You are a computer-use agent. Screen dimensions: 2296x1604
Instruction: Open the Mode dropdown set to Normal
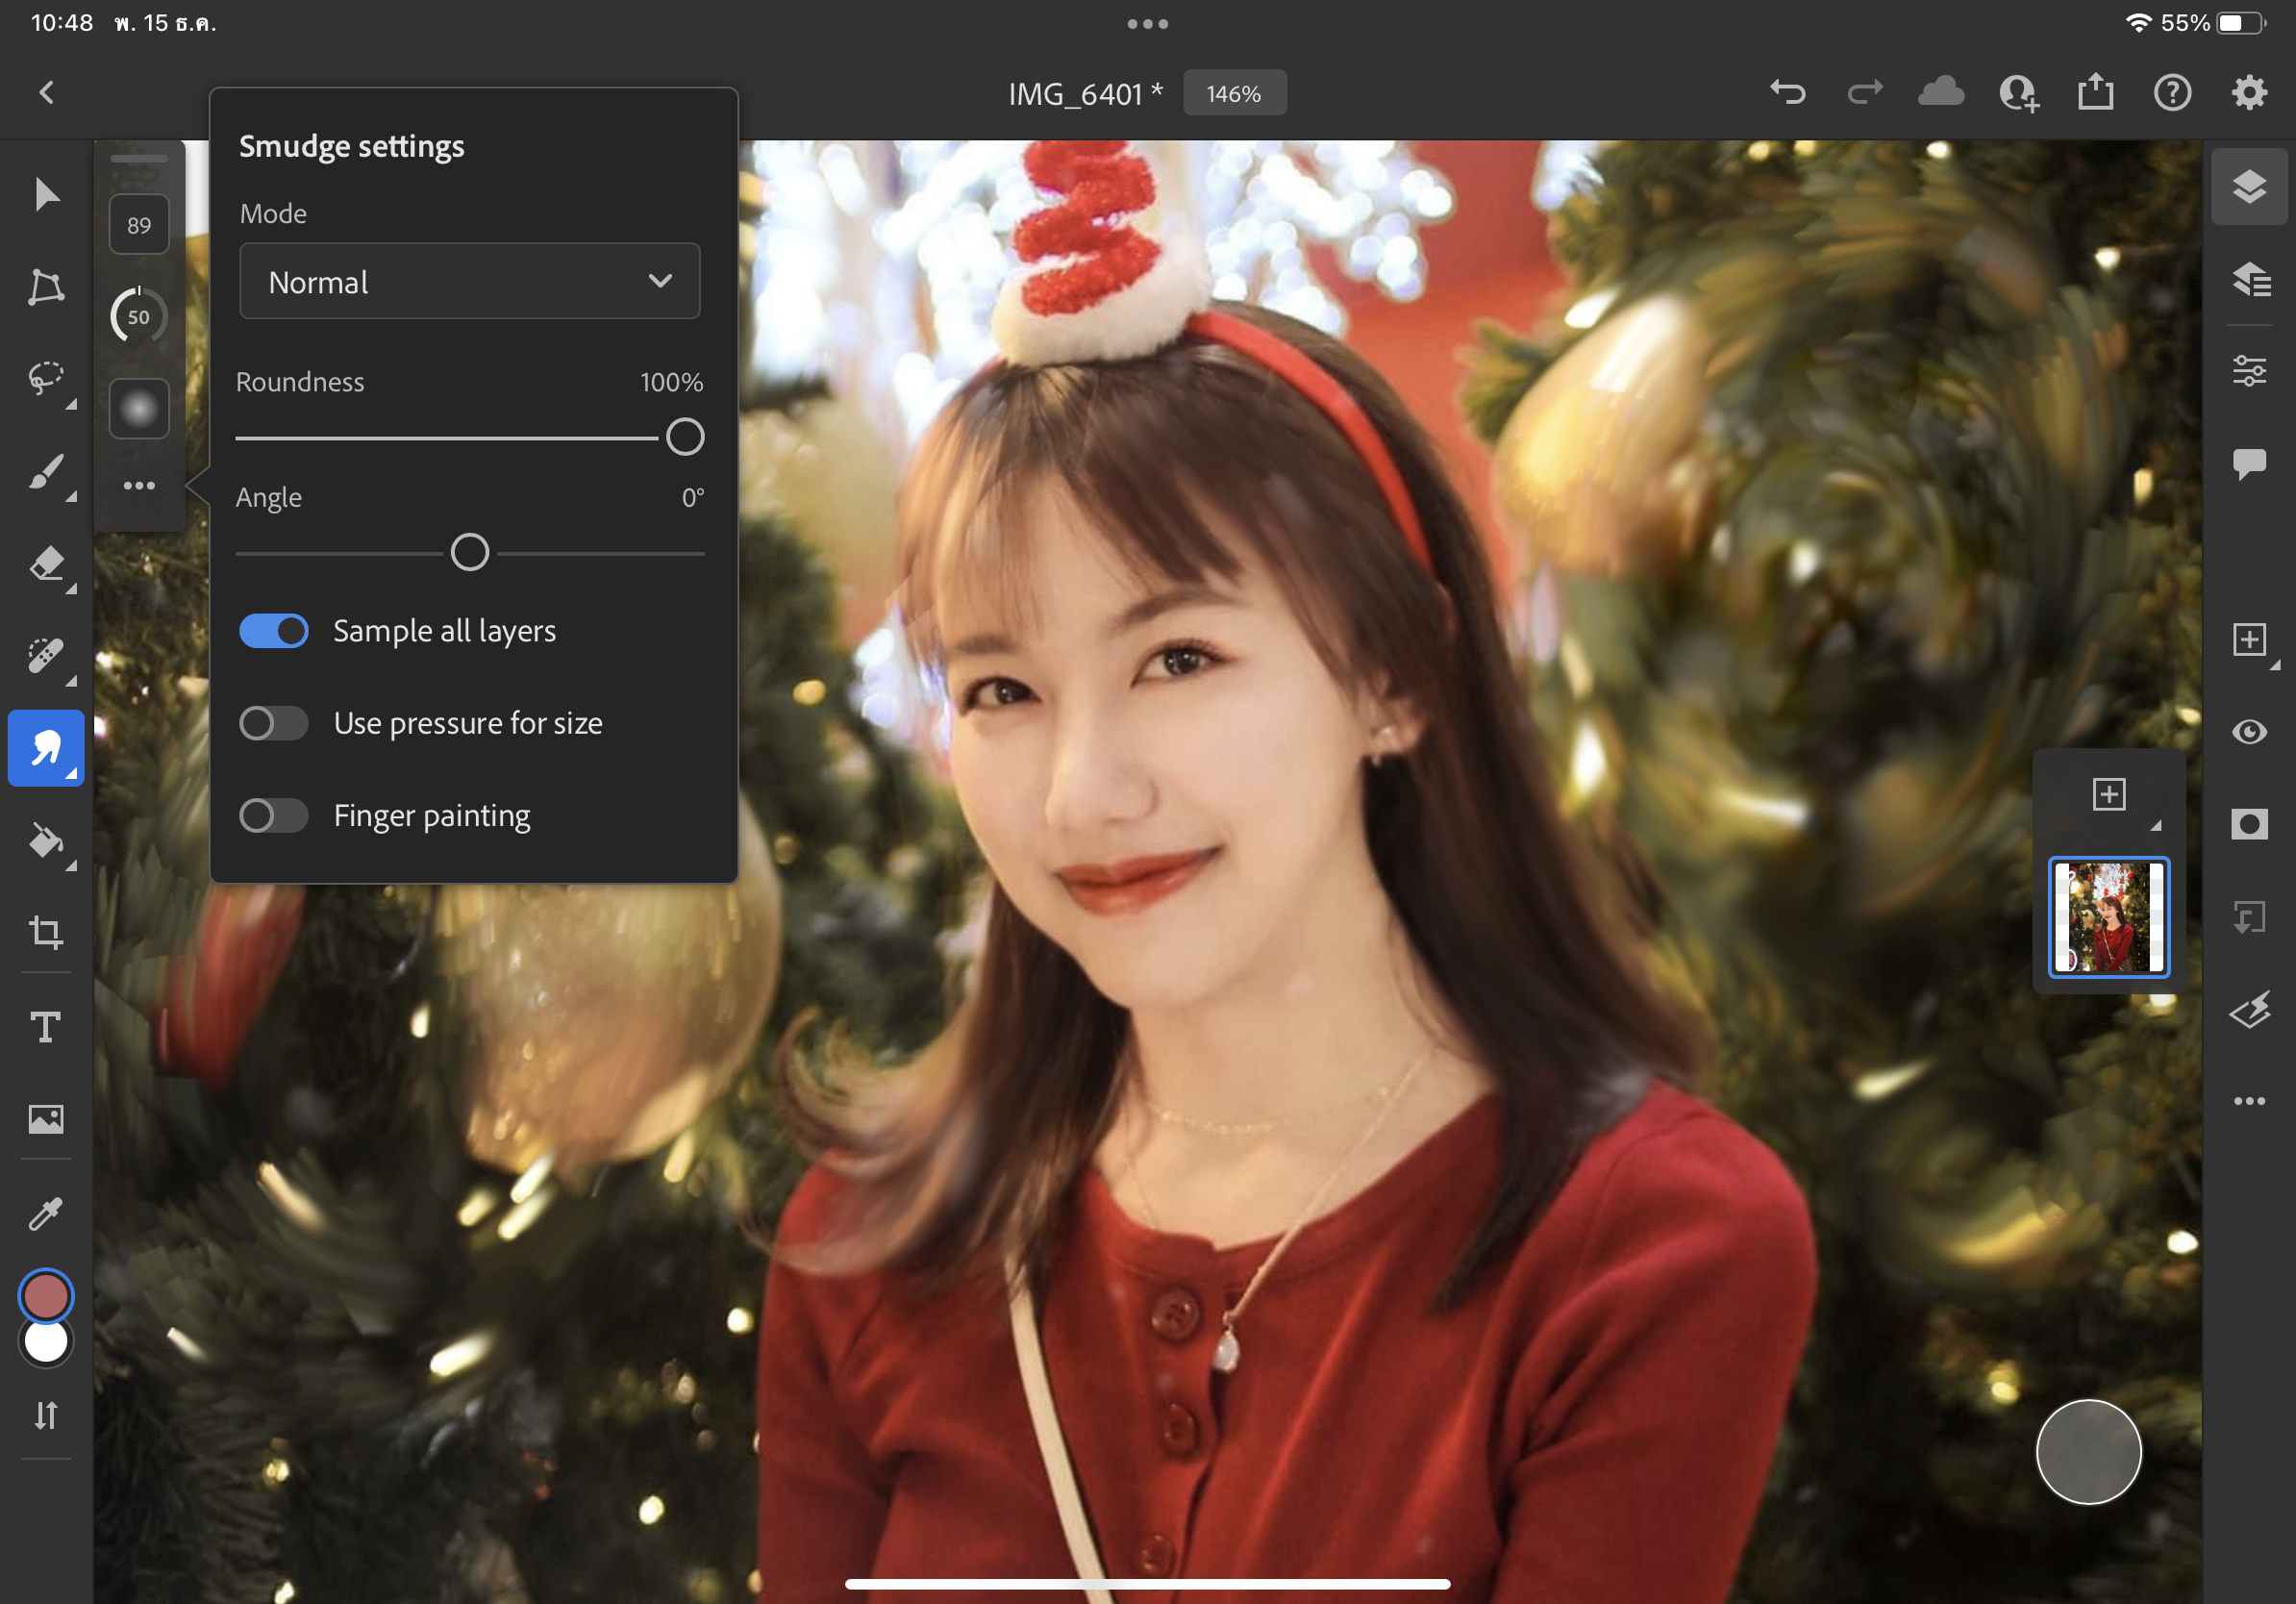(x=469, y=282)
